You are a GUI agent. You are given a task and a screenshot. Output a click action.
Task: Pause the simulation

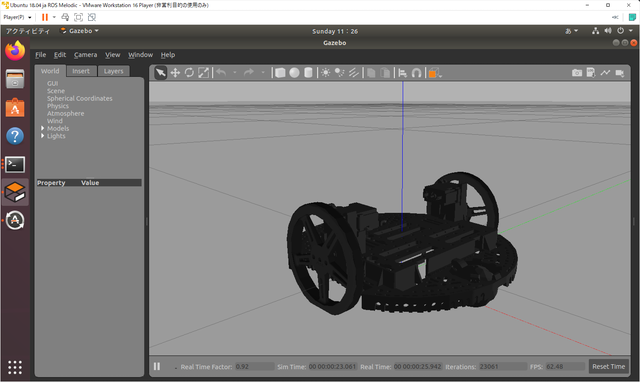[x=157, y=366]
